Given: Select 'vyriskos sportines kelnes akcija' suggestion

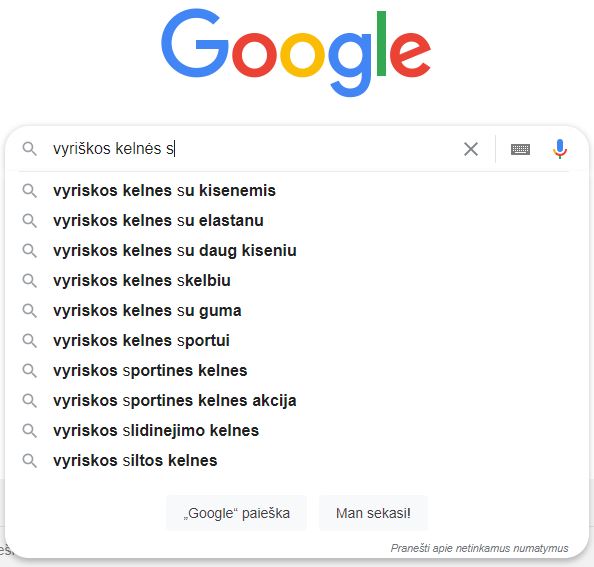Looking at the screenshot, I should click(x=294, y=400).
